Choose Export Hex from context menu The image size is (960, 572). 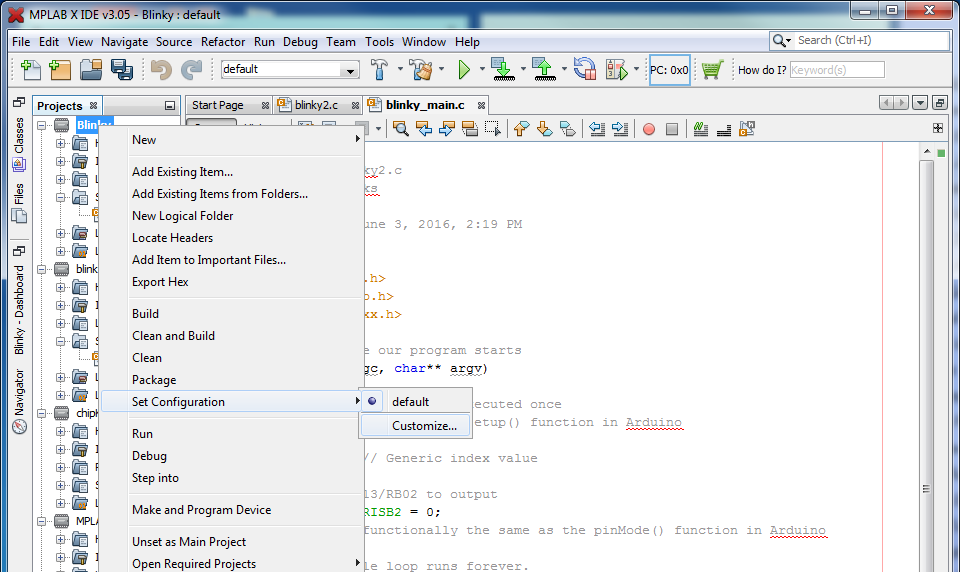(x=160, y=282)
